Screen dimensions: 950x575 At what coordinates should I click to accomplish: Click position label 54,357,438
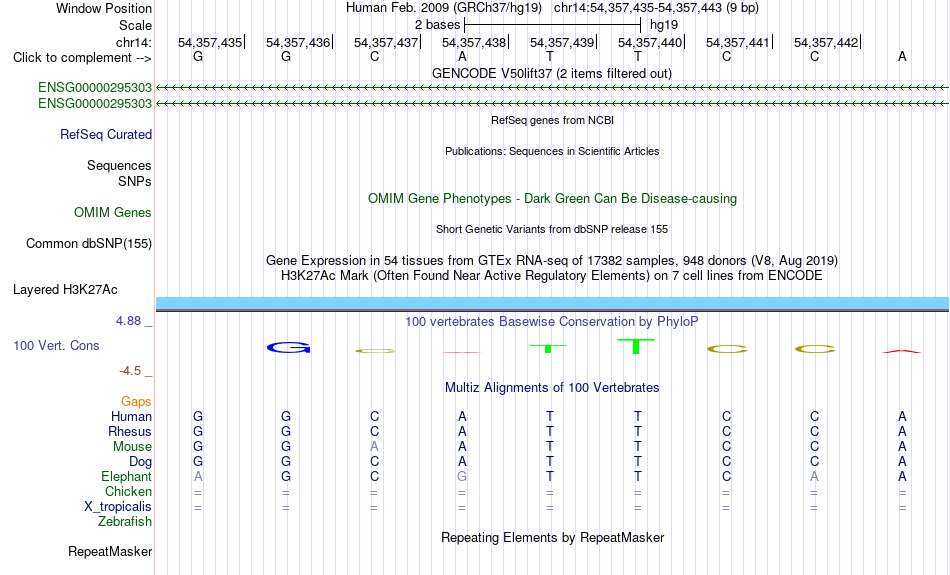click(474, 42)
